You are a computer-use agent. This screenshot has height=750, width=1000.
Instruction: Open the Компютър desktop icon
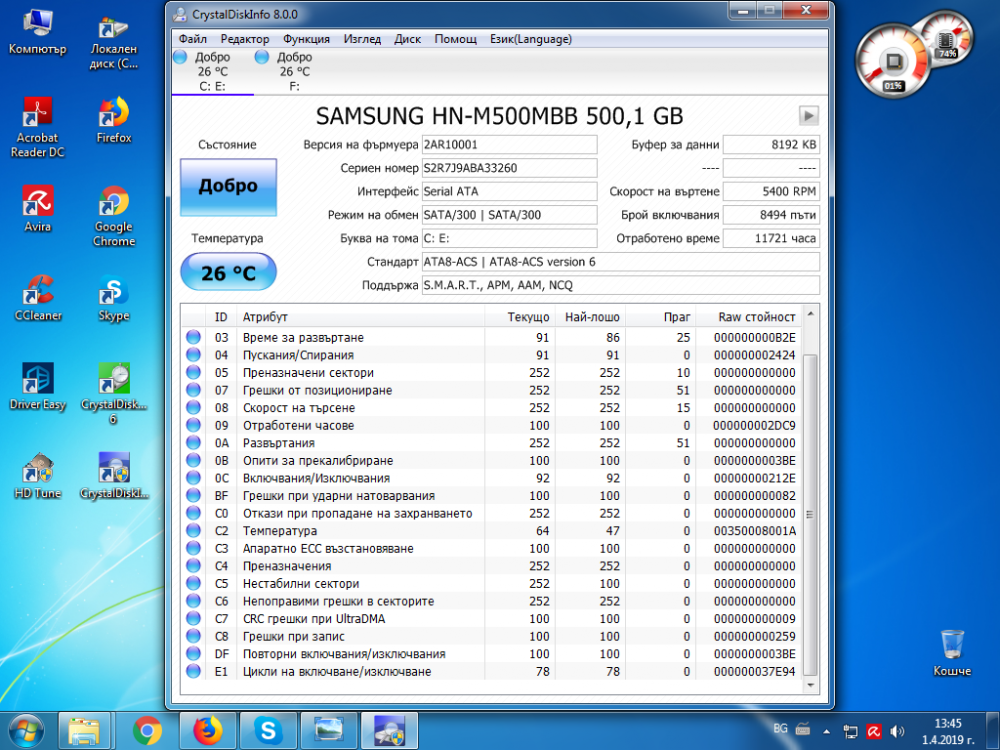37,31
